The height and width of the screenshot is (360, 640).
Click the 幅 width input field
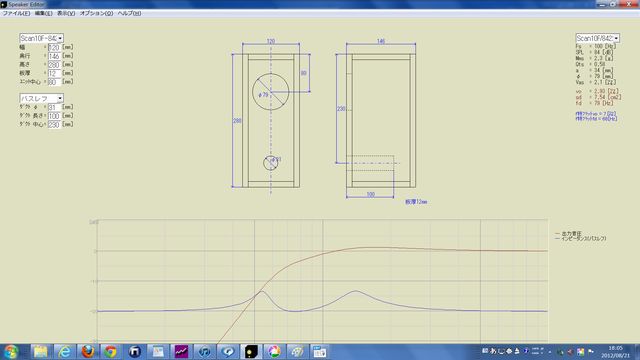54,47
